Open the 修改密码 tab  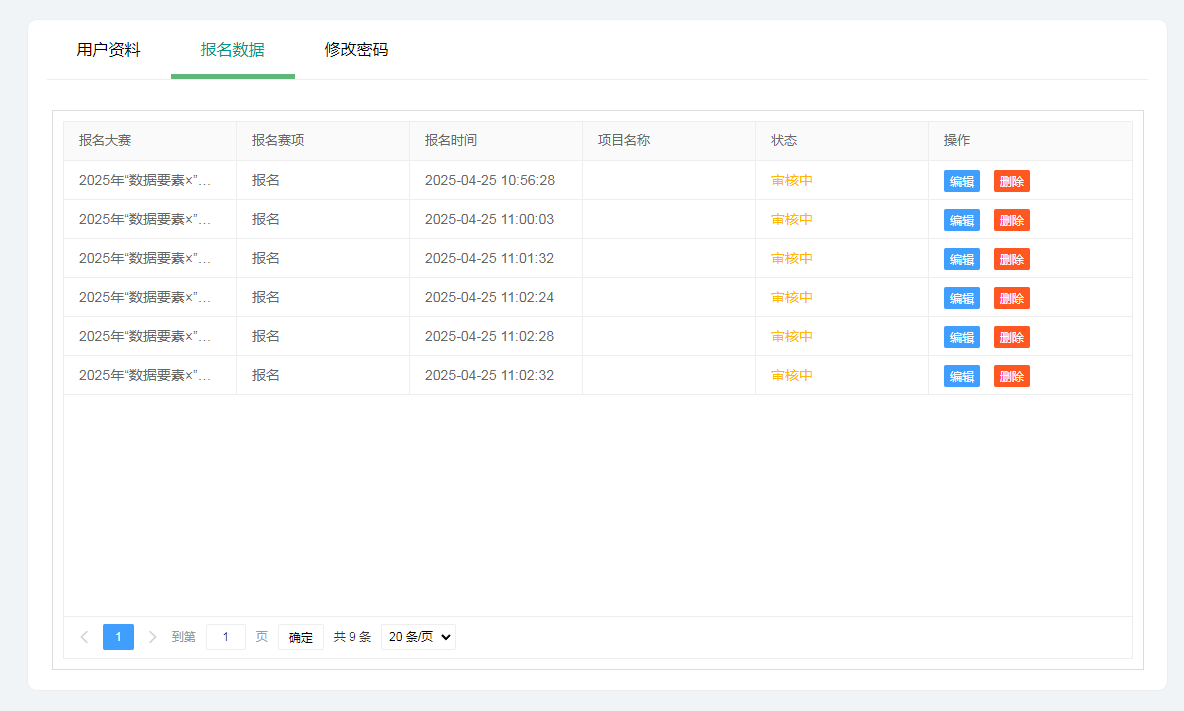[356, 50]
